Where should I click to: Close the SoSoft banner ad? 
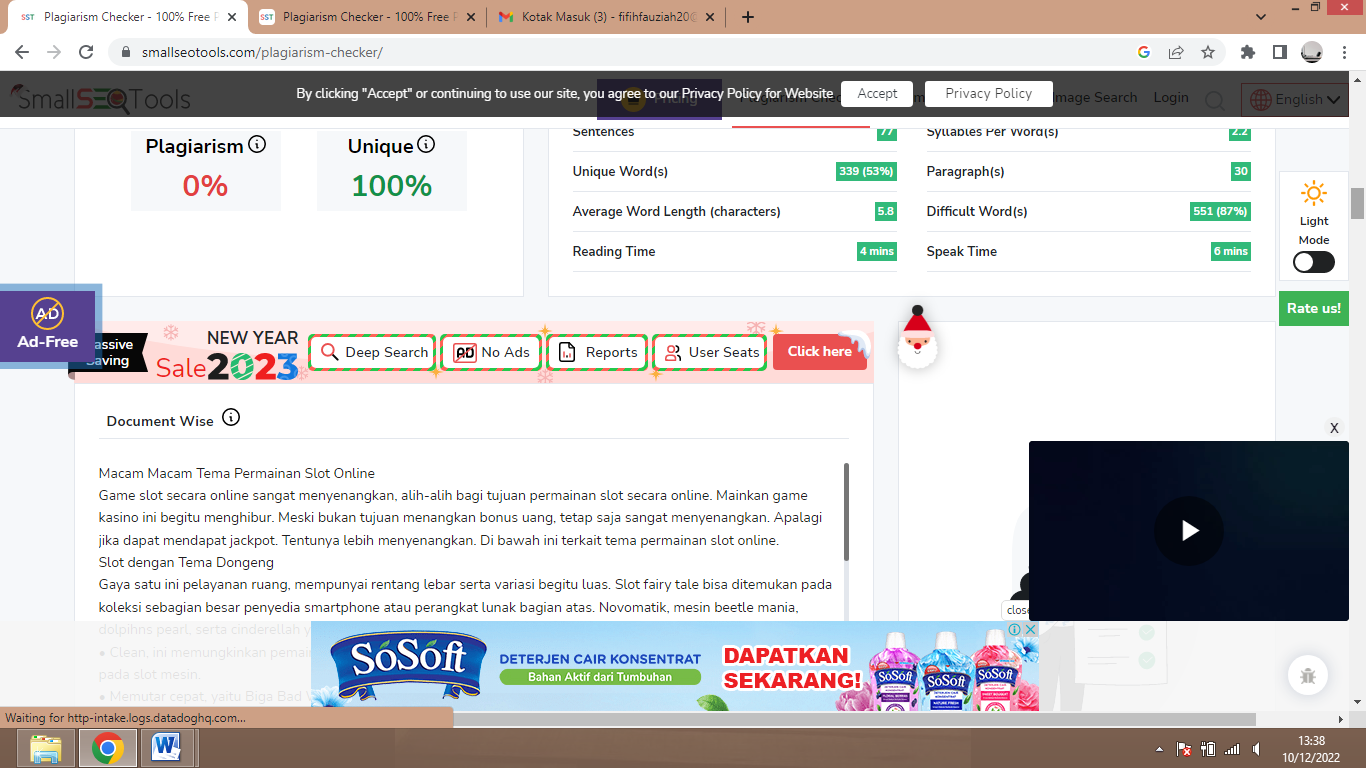[1031, 629]
